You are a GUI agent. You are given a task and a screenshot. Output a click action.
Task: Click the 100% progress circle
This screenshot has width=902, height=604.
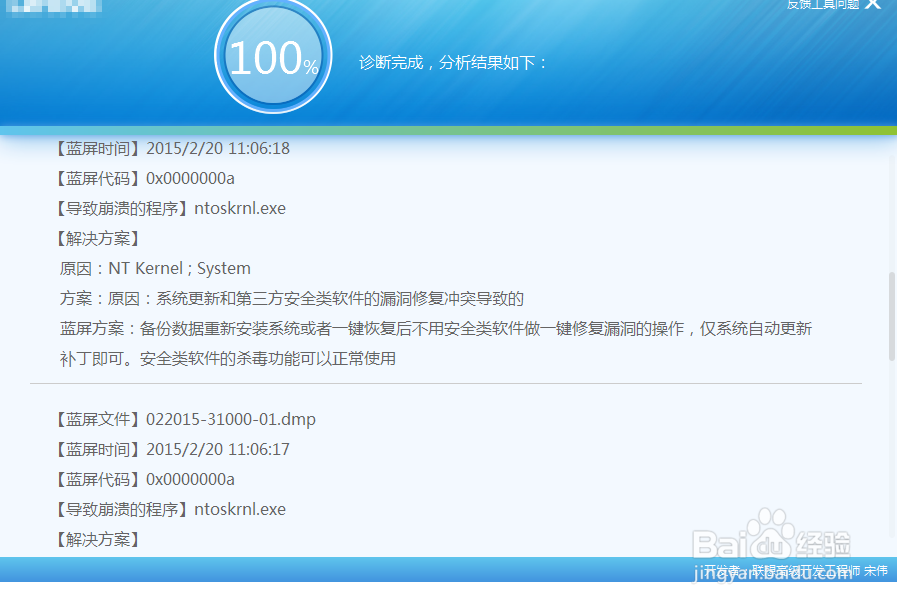click(x=273, y=56)
